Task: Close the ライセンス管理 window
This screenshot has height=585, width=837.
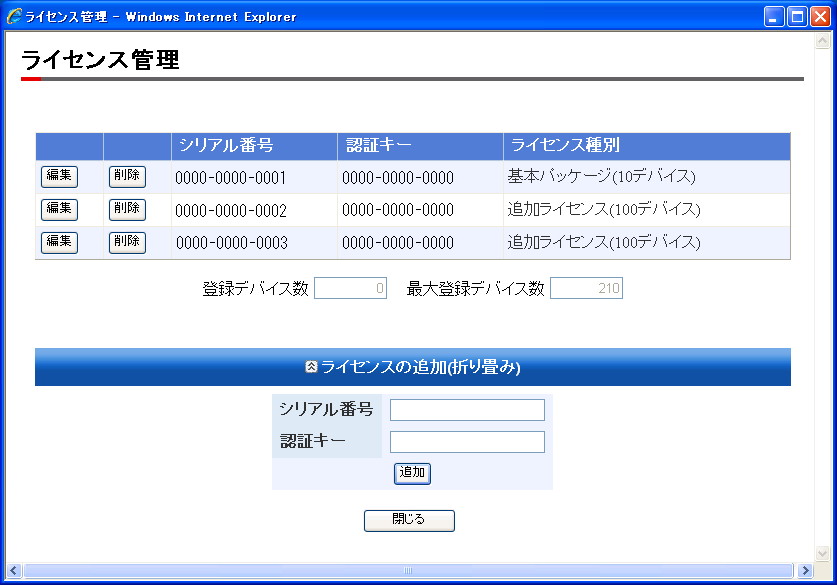Action: [820, 17]
